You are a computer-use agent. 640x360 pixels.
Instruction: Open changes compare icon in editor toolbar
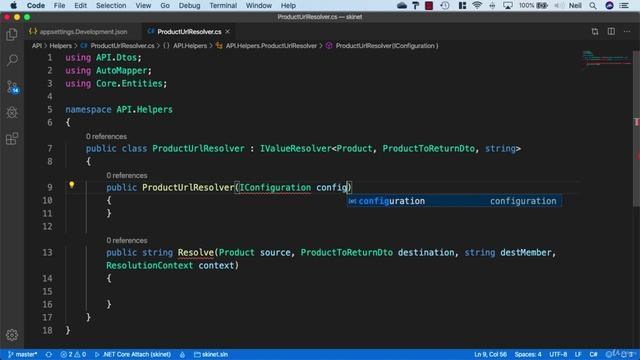(x=595, y=32)
